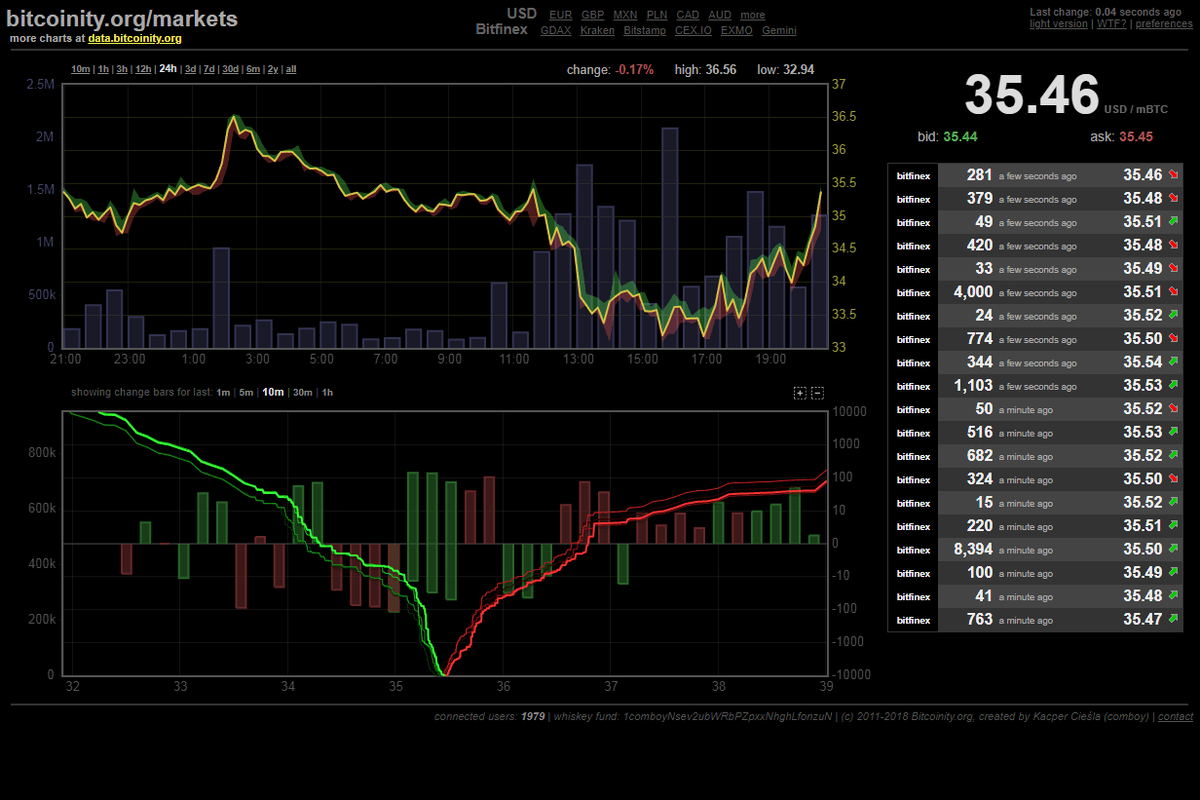Switch currency to GBP

coord(593,15)
